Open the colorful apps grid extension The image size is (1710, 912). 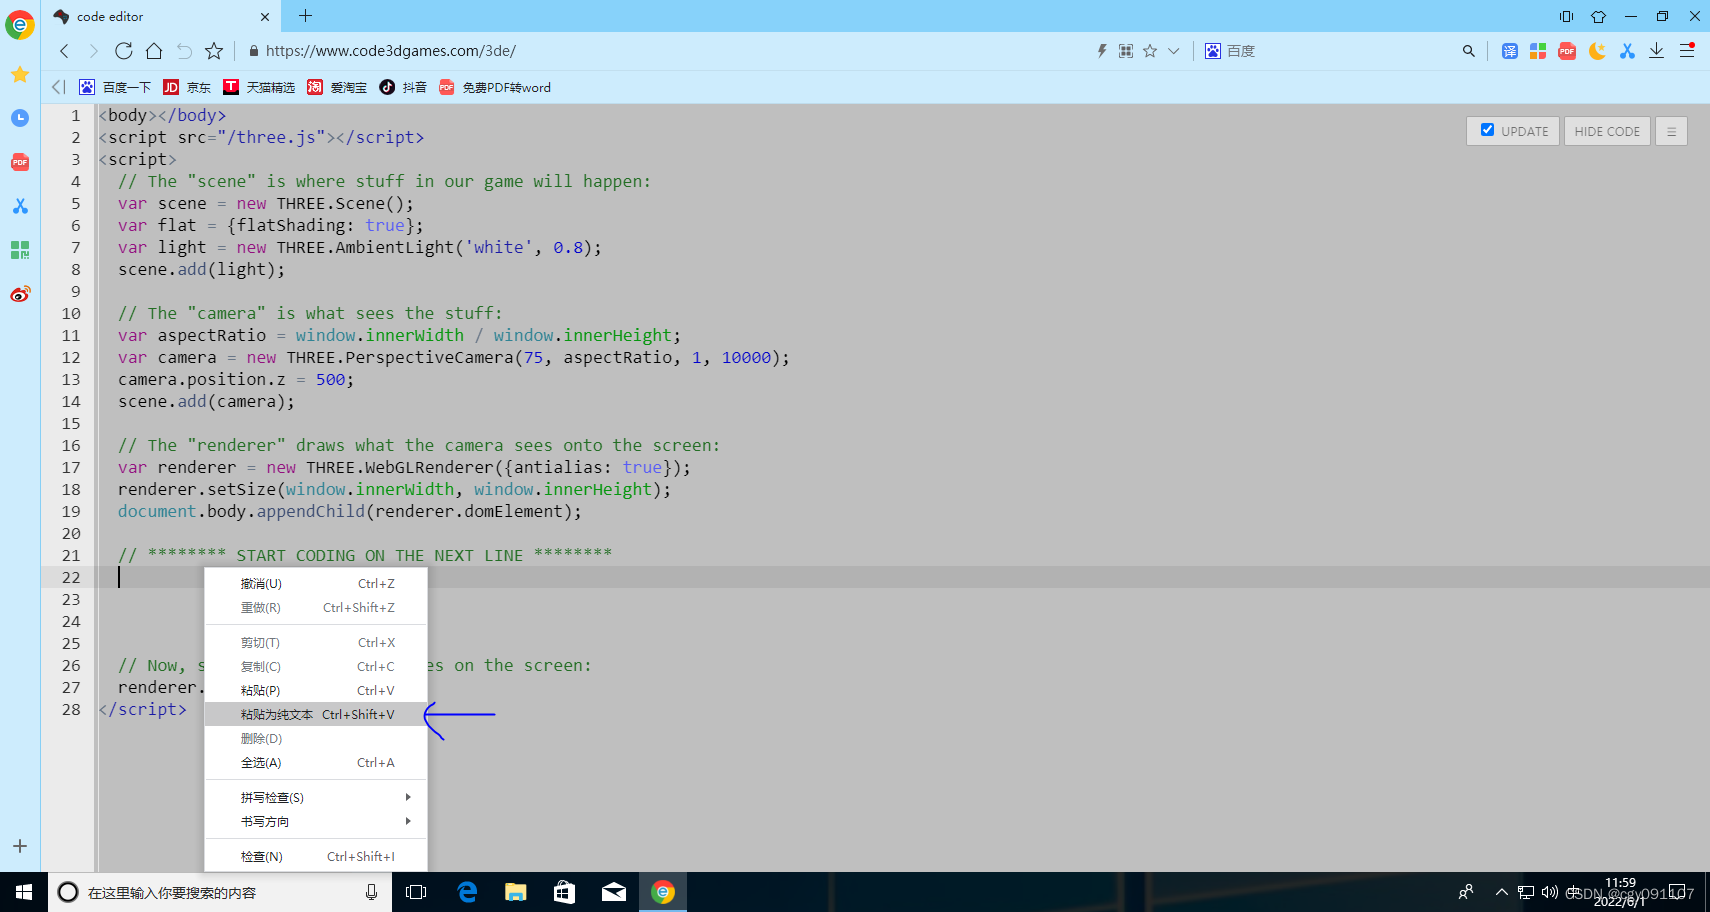pos(1538,51)
